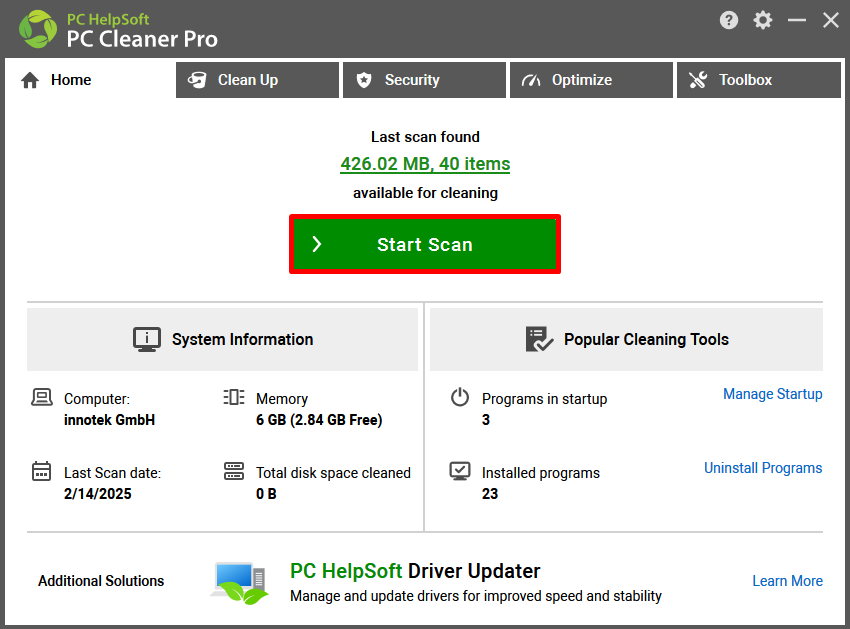Click the Last scan found heading

425,137
